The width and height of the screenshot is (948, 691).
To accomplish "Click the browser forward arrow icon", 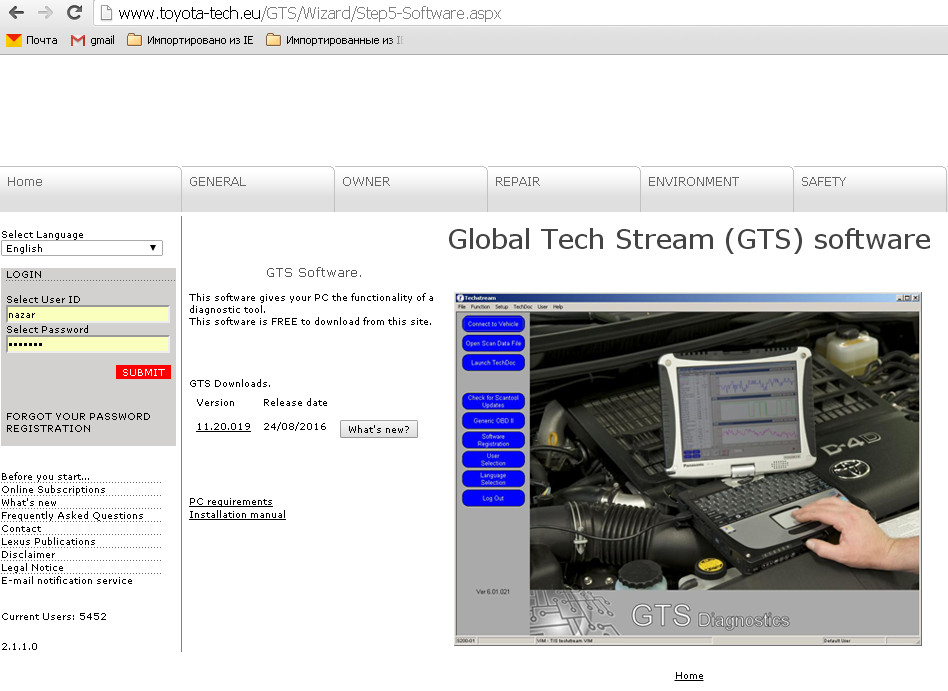I will tap(45, 13).
